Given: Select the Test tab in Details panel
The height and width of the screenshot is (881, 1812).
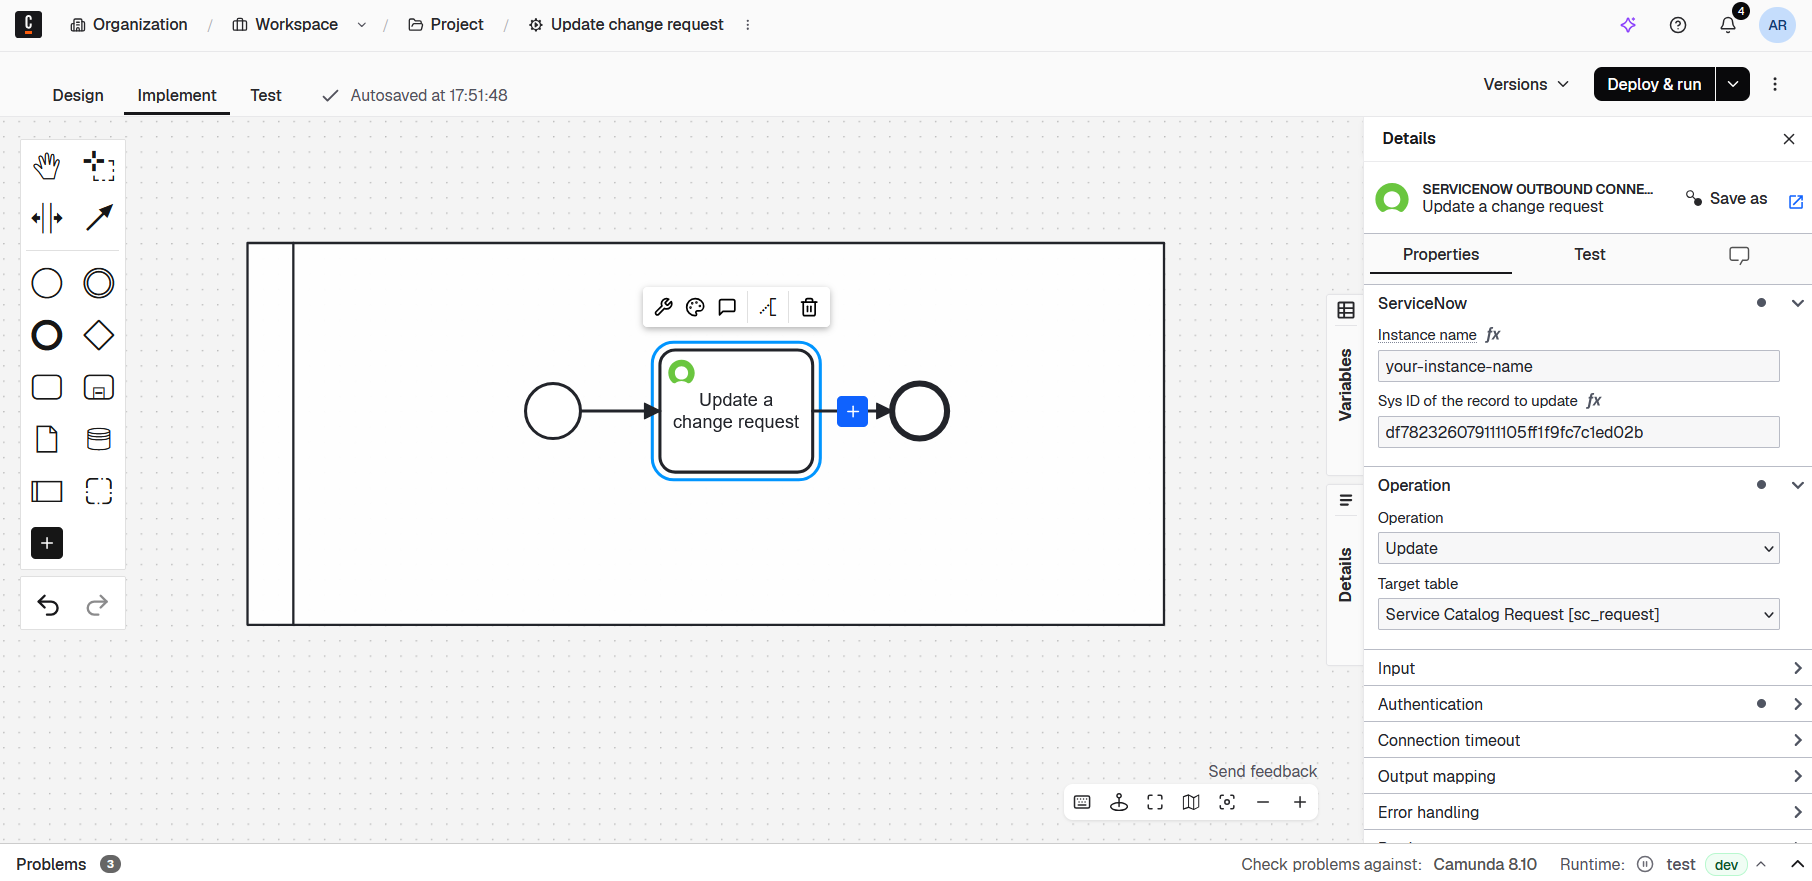Looking at the screenshot, I should click(x=1589, y=254).
